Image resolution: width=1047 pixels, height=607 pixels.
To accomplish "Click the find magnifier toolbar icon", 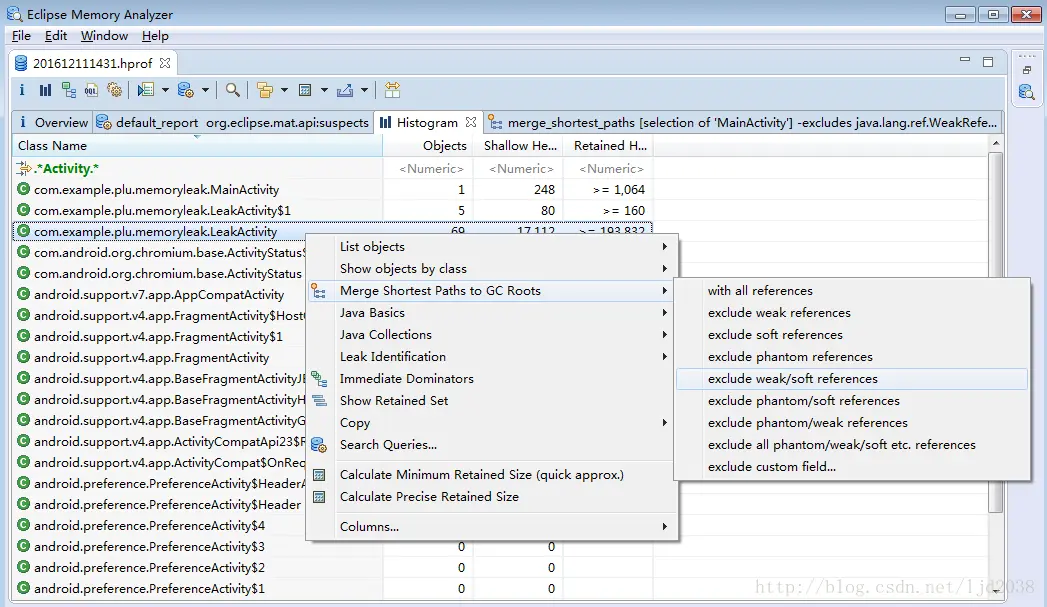I will coord(232,90).
